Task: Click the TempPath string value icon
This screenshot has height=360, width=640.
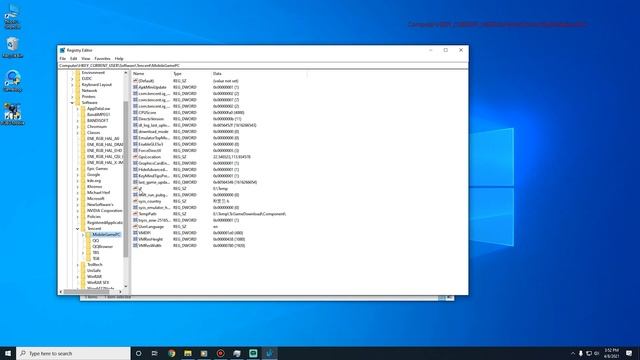Action: [x=136, y=214]
